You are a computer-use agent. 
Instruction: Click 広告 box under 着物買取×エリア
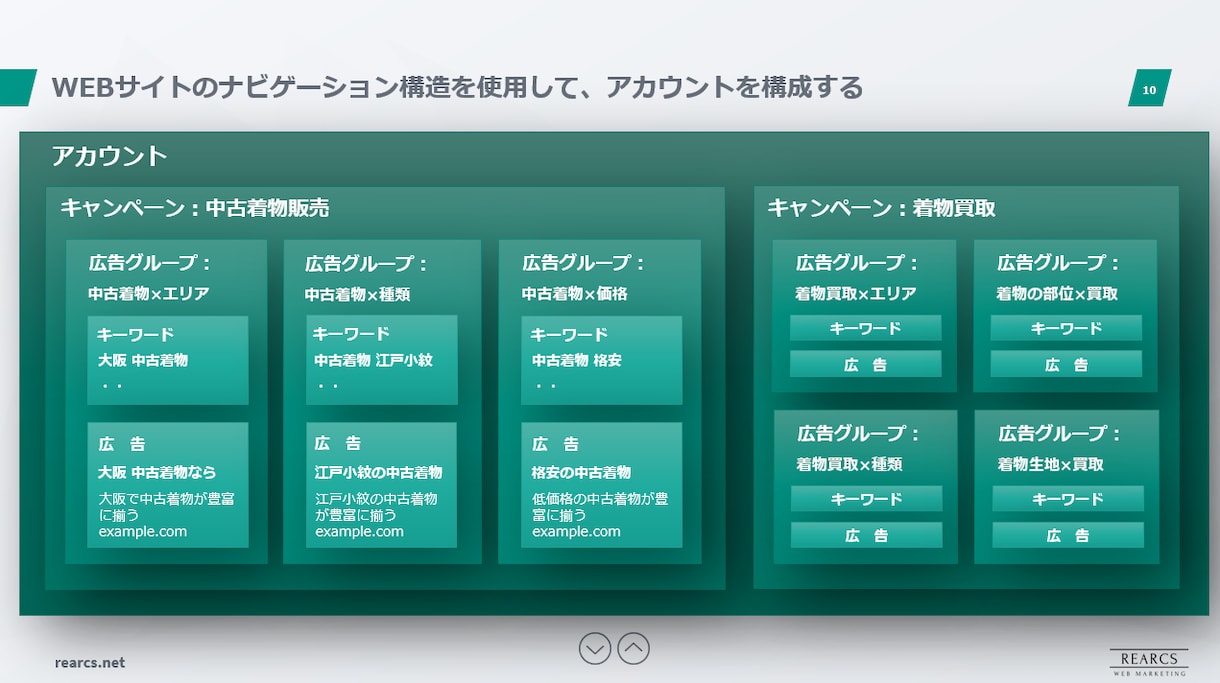[865, 364]
